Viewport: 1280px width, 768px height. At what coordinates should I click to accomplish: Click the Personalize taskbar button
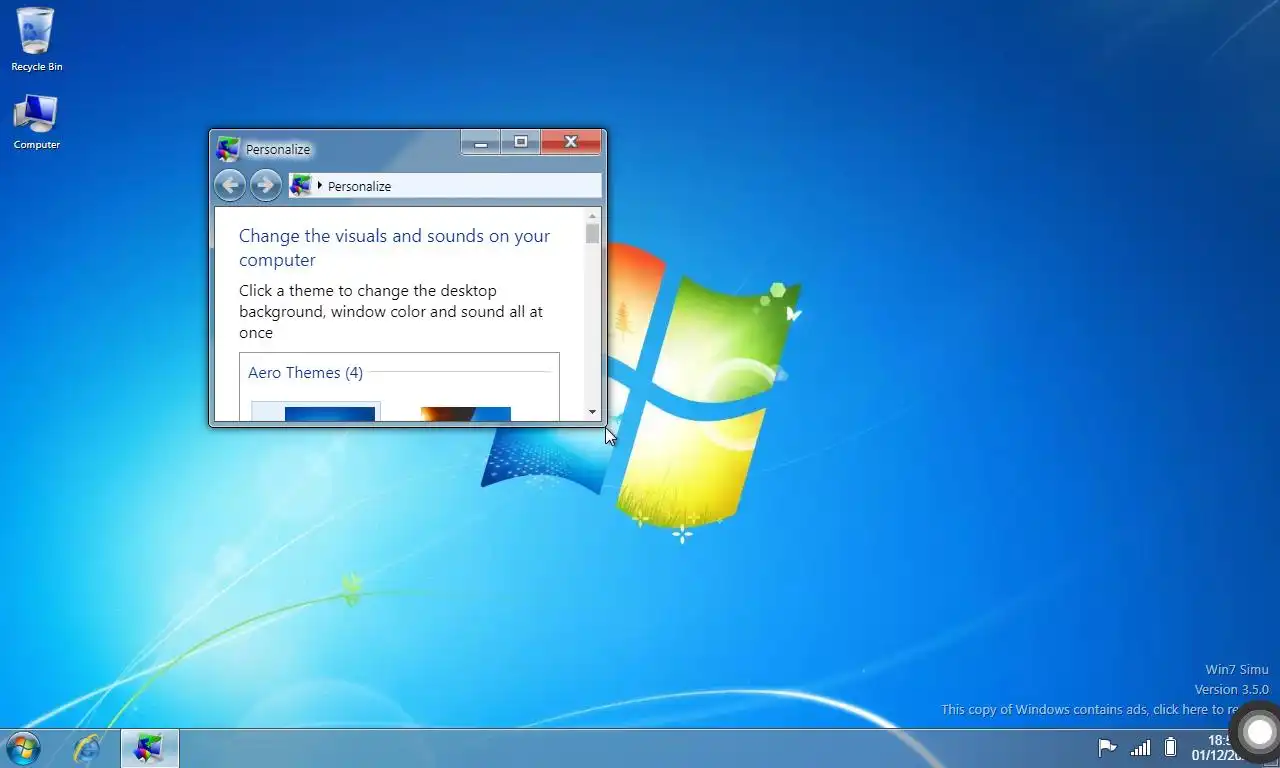coord(149,748)
